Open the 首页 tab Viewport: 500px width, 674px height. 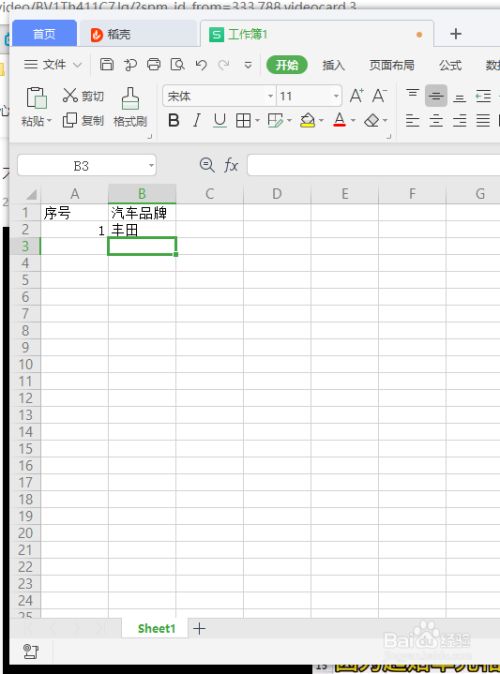[44, 34]
